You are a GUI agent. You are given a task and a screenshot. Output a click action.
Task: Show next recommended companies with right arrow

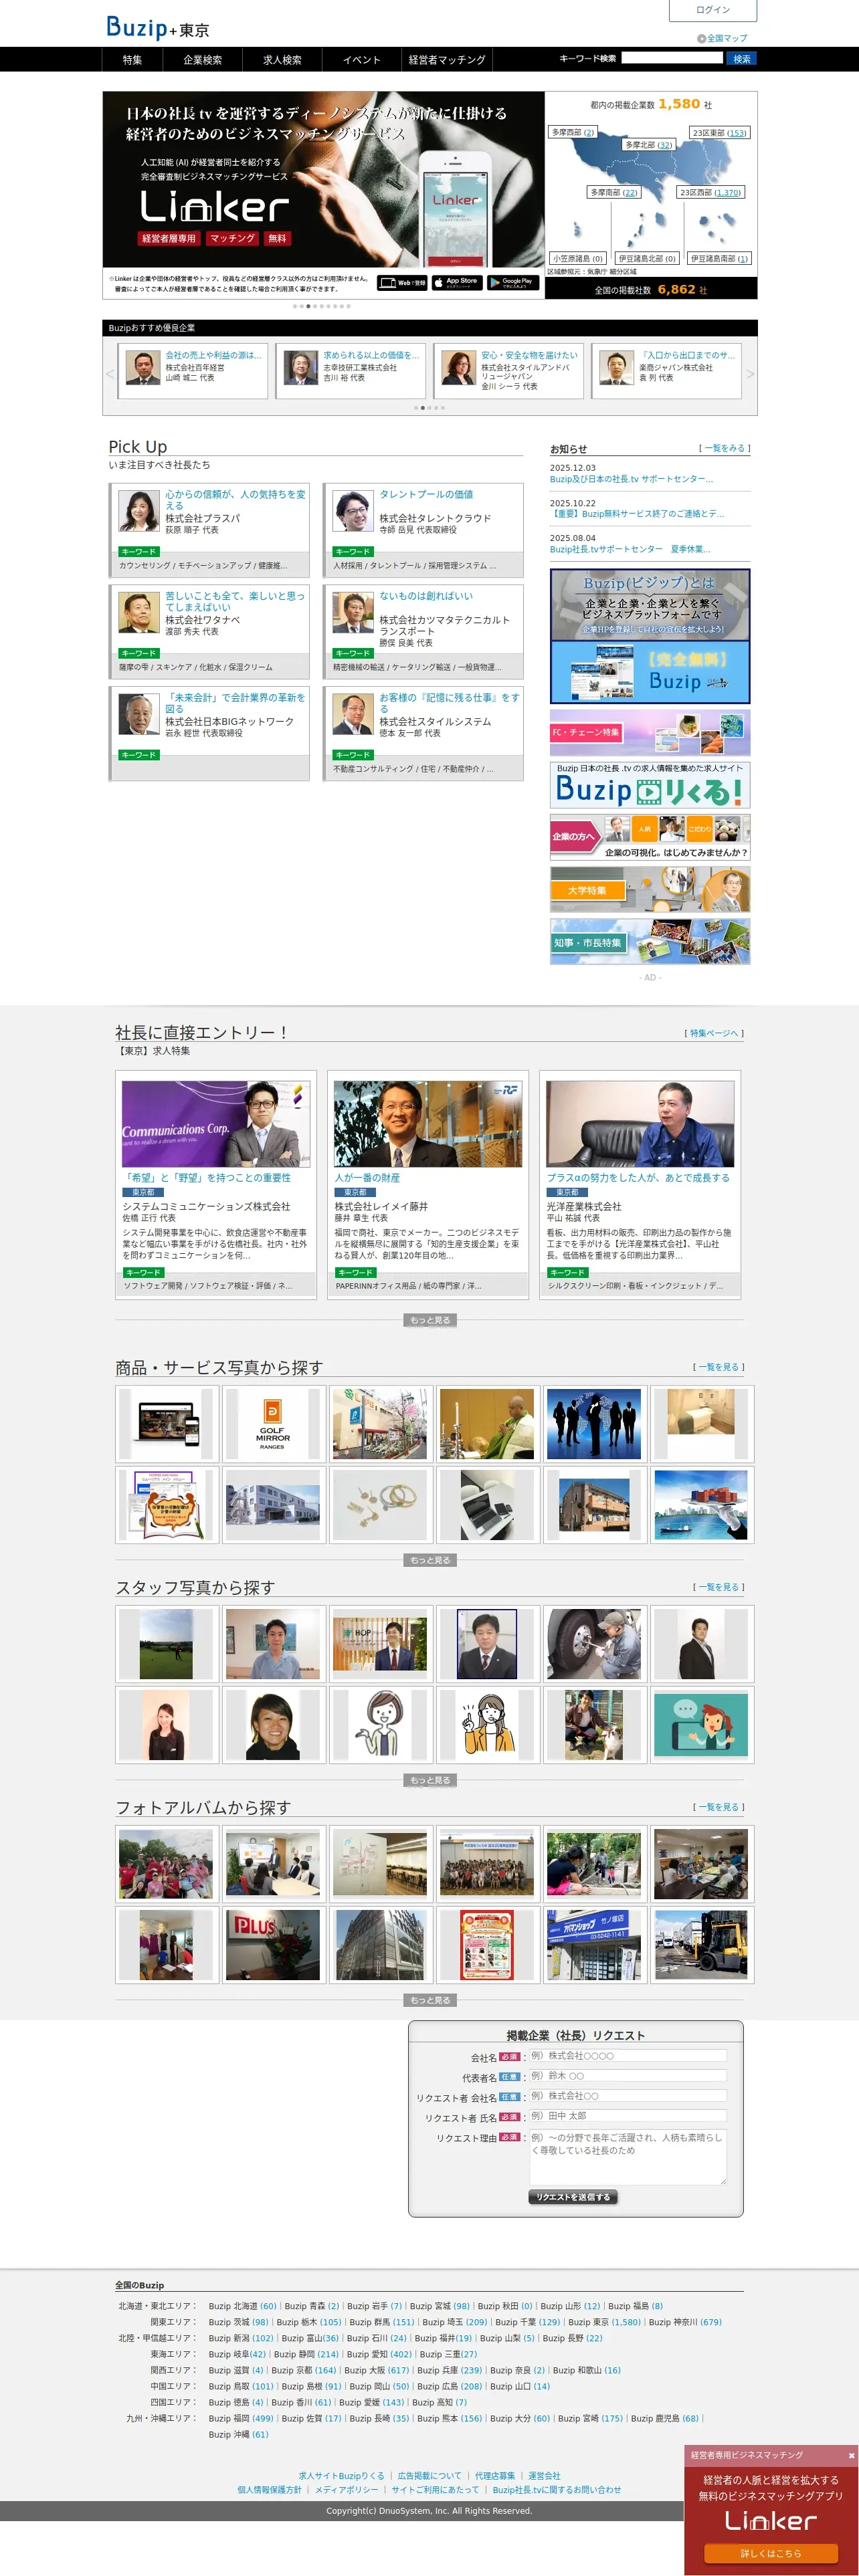tap(750, 373)
